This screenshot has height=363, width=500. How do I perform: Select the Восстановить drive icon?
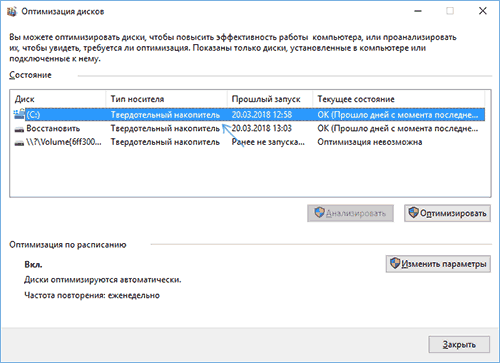[19, 129]
